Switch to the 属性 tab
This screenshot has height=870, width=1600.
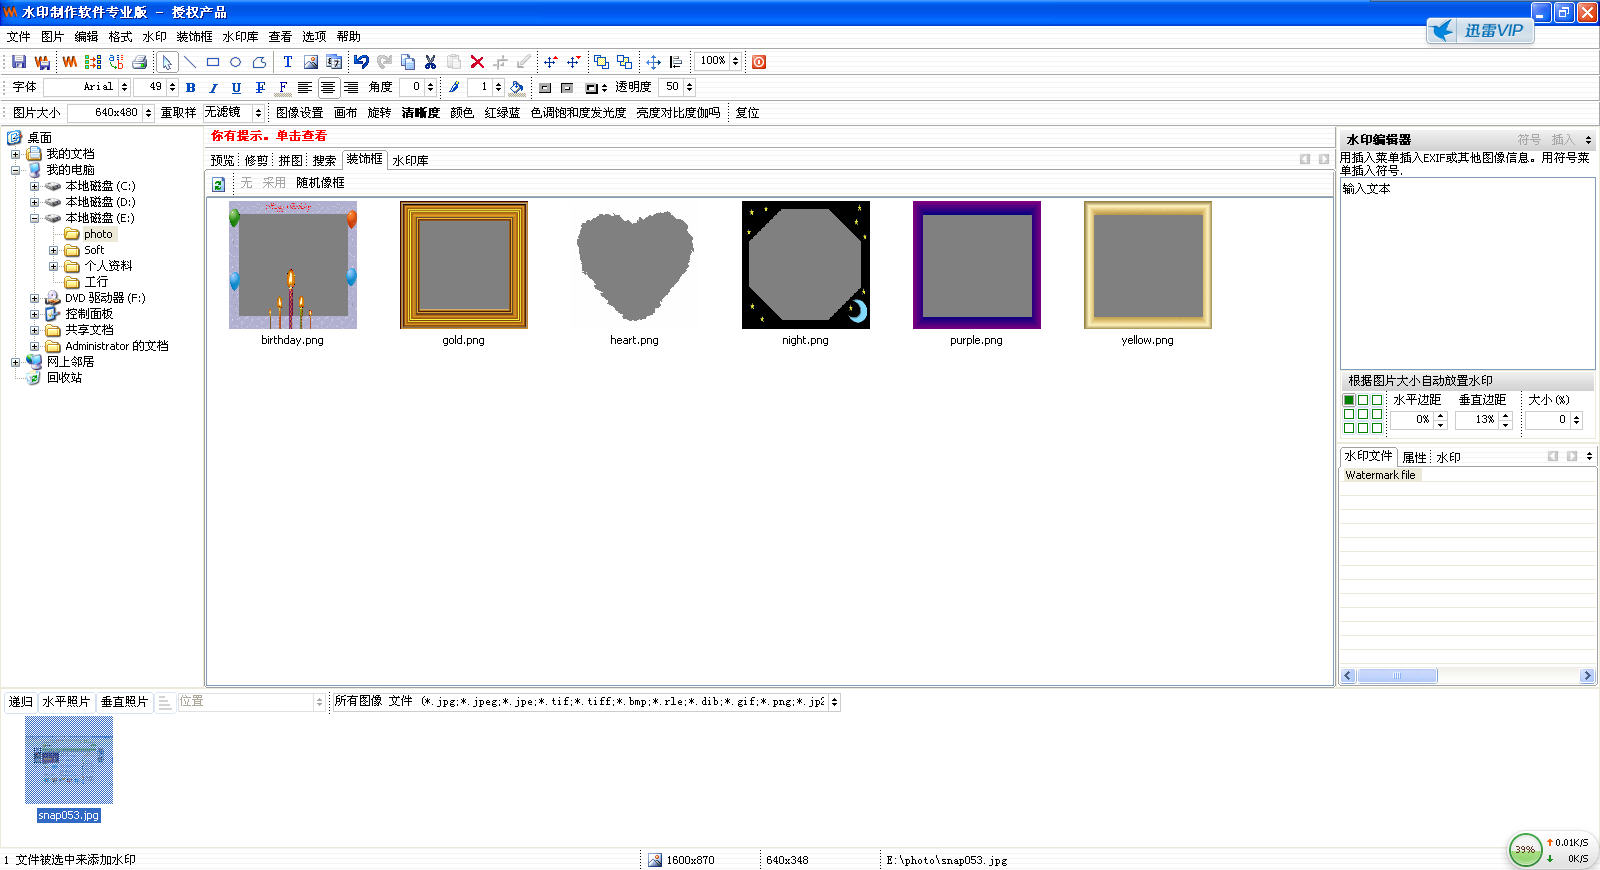pyautogui.click(x=1414, y=457)
